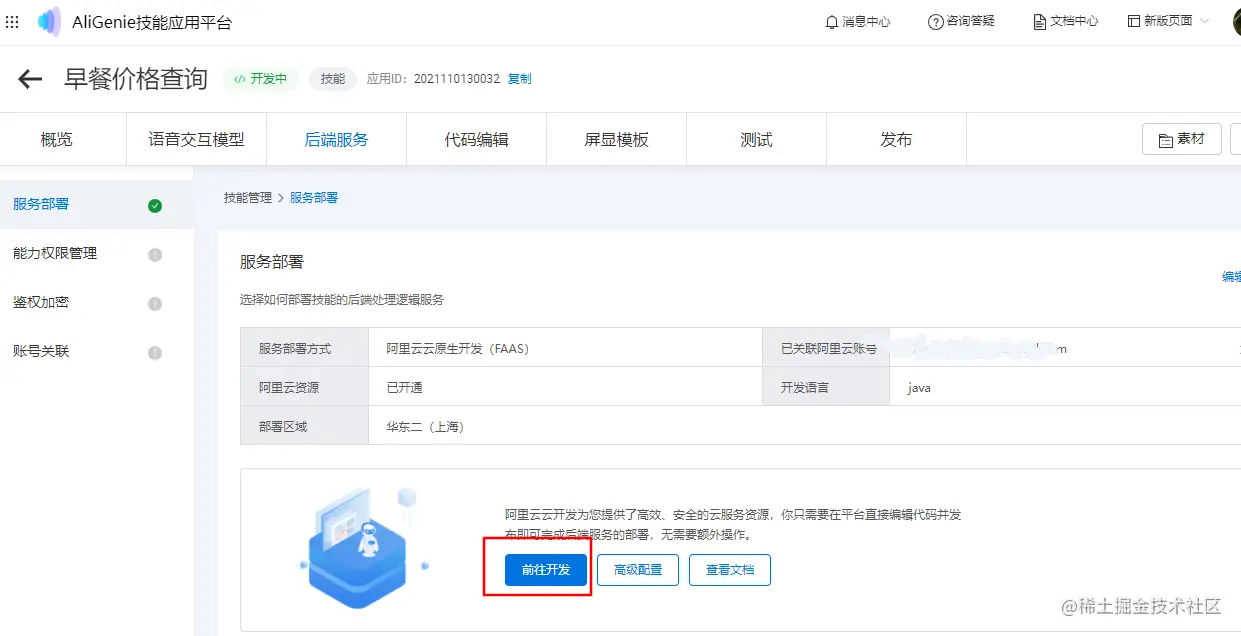Select 服务部署 in the sidebar
Viewport: 1241px width, 636px height.
pos(96,204)
